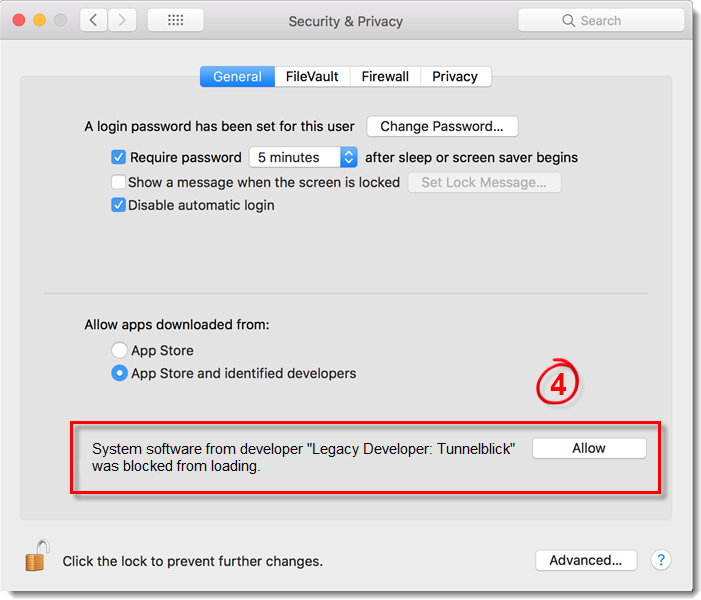Select the App Store radio option
Screen dimensions: 701x600
tap(119, 350)
